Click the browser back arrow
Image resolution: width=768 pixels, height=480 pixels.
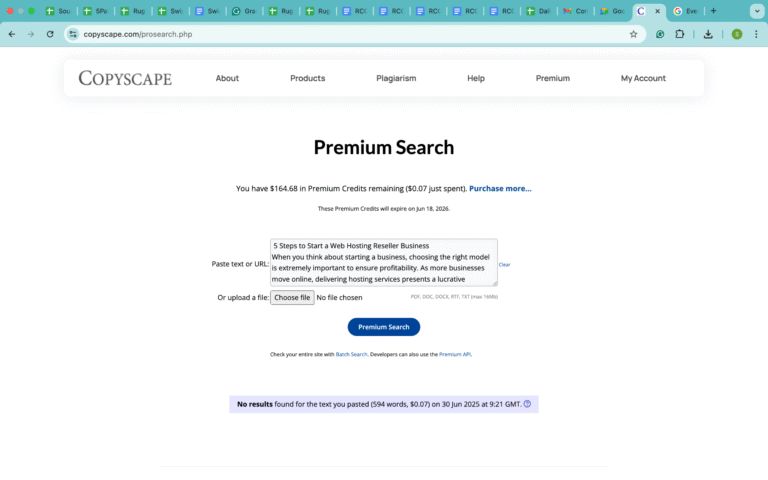coord(12,34)
